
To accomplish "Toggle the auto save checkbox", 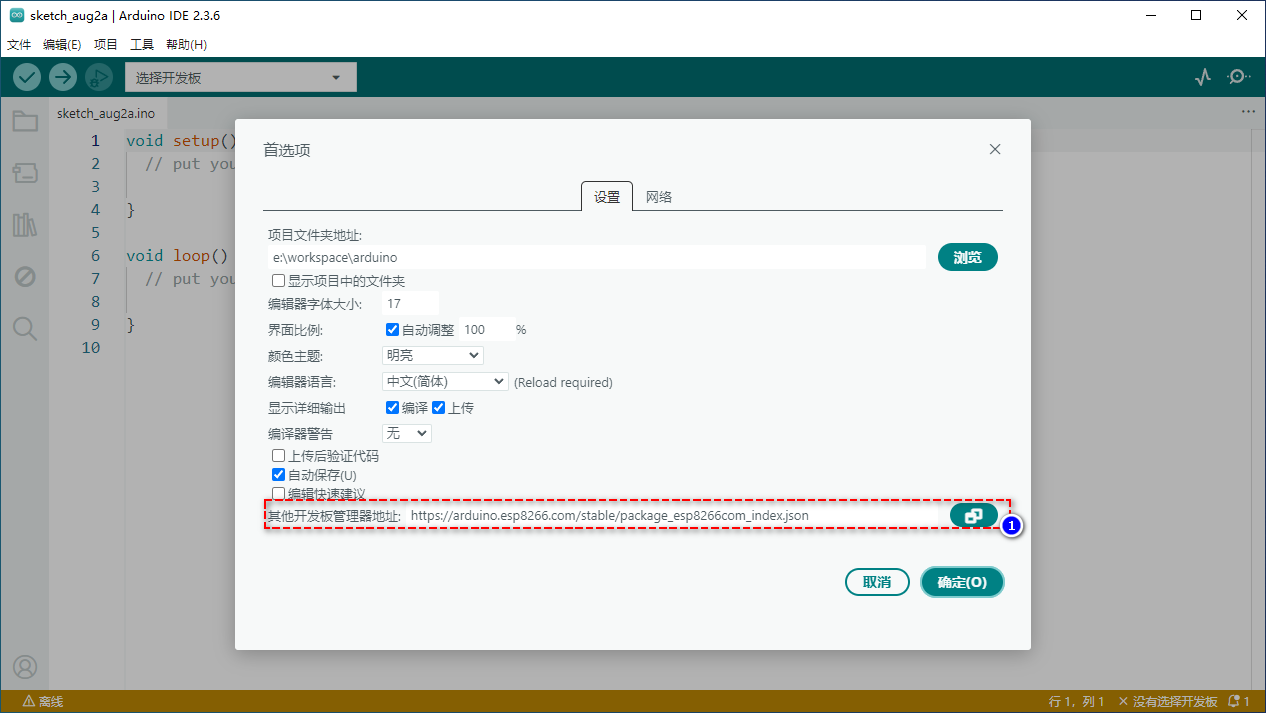I will [x=279, y=475].
